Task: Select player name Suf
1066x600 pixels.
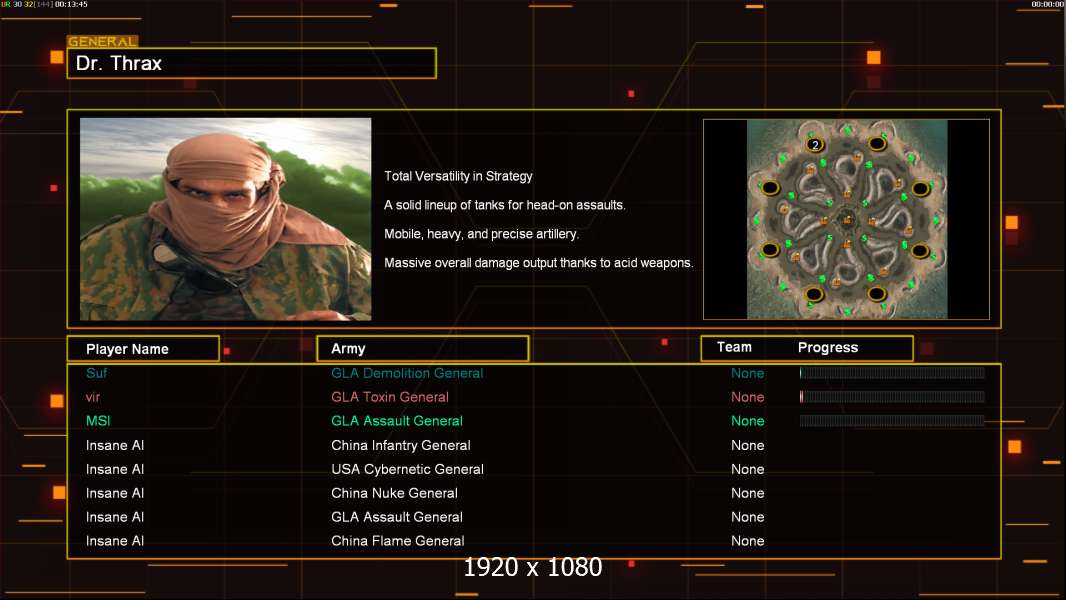Action: click(97, 373)
